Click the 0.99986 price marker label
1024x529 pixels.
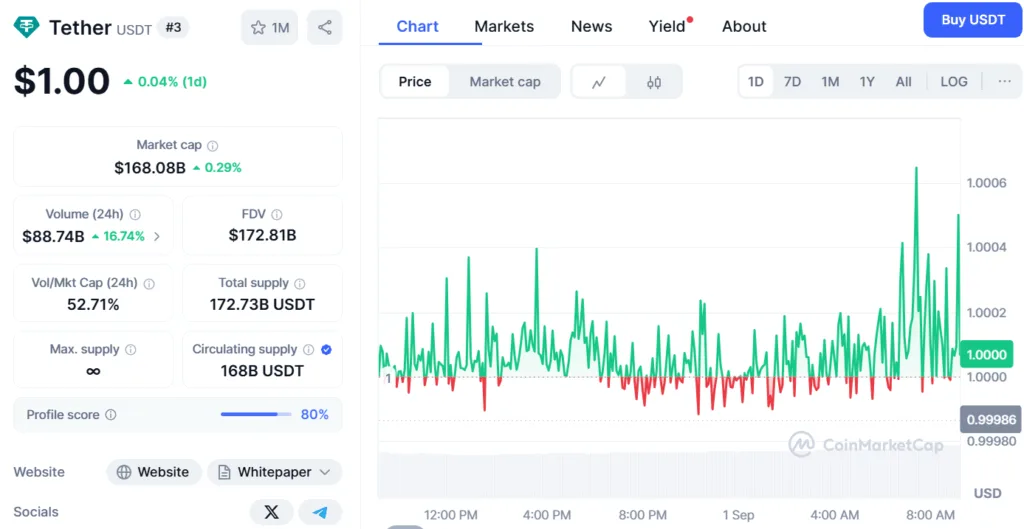991,420
